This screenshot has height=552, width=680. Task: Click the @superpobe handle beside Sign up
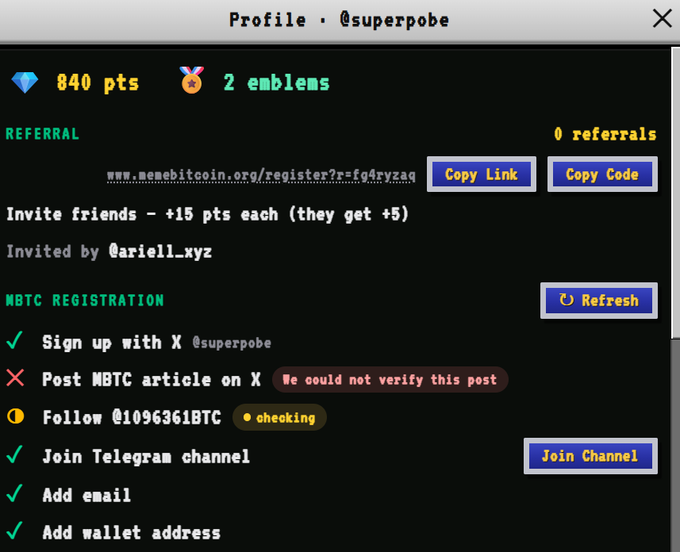(x=232, y=343)
